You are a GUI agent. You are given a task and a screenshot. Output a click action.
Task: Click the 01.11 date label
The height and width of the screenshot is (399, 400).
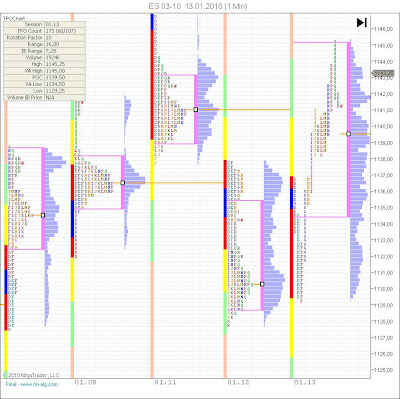click(165, 382)
